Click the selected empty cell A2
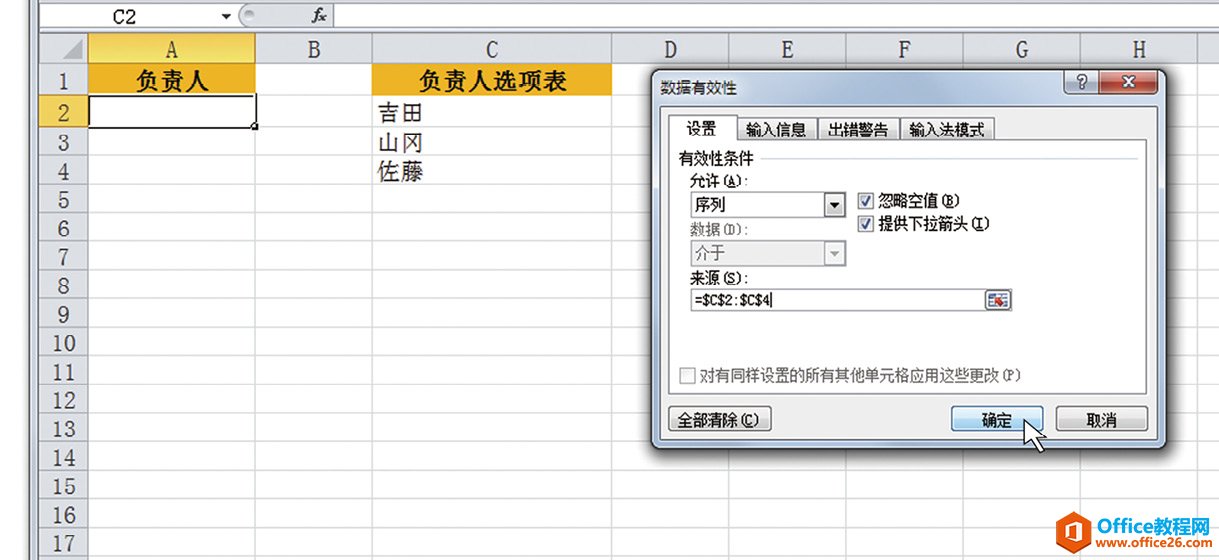1219x560 pixels. (x=172, y=111)
